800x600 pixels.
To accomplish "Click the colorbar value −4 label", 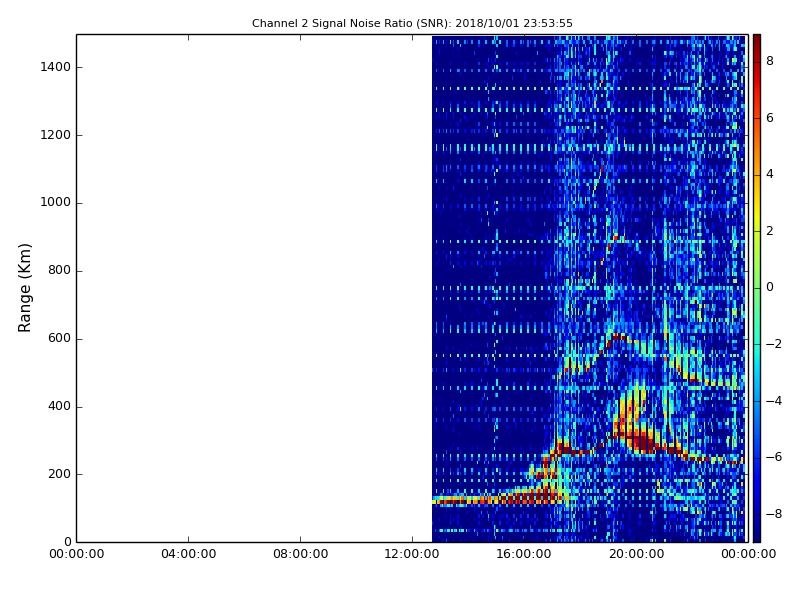I will coord(774,401).
